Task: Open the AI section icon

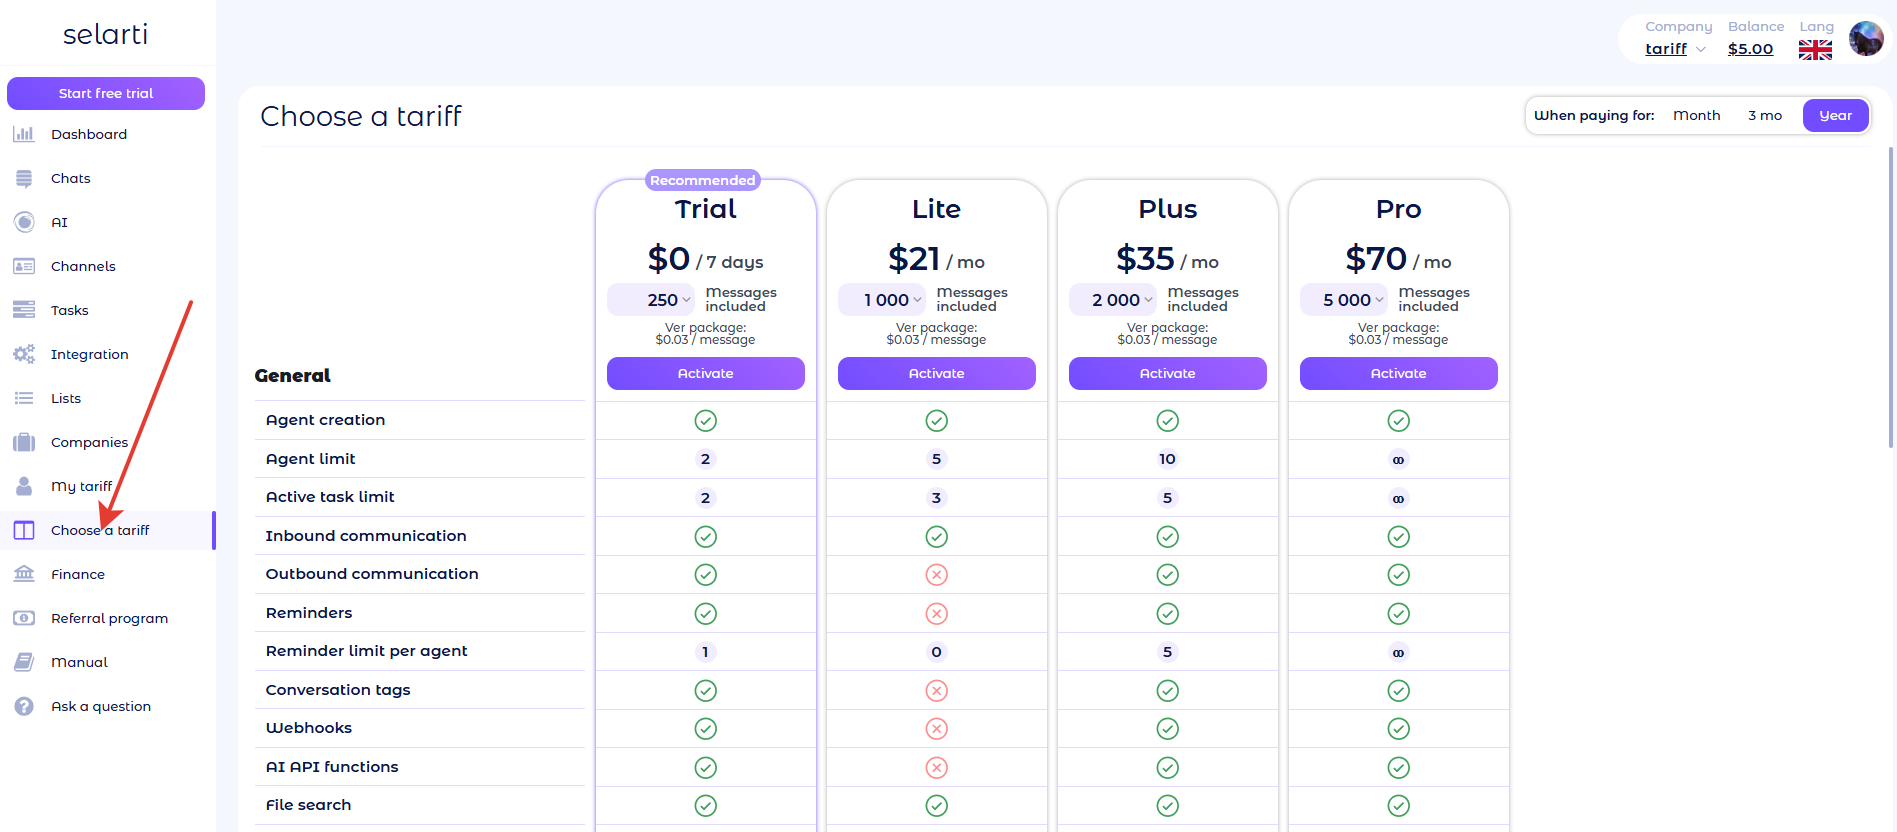Action: coord(24,222)
